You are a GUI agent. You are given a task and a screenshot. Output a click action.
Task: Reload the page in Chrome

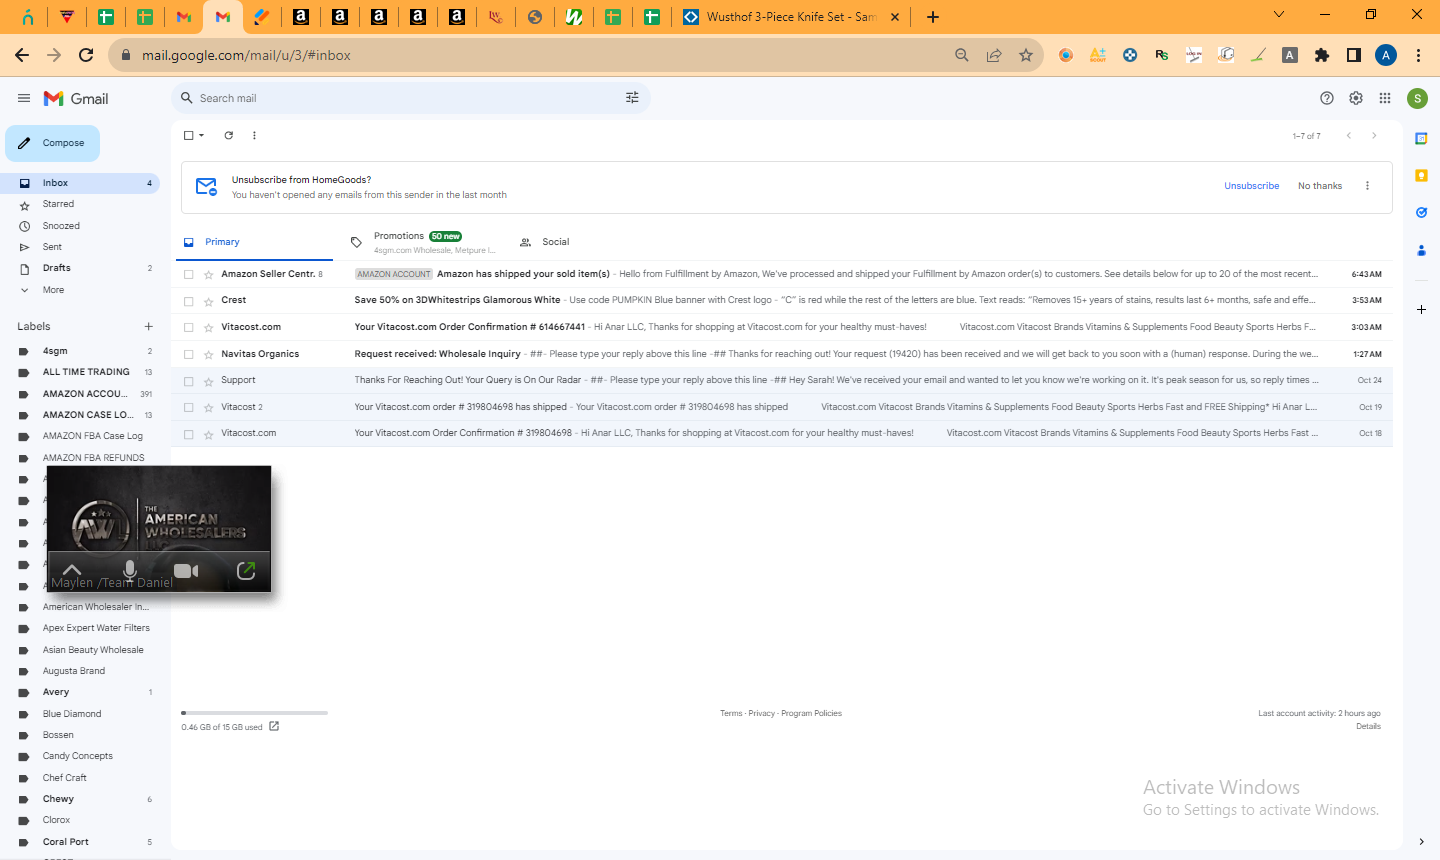pos(86,55)
